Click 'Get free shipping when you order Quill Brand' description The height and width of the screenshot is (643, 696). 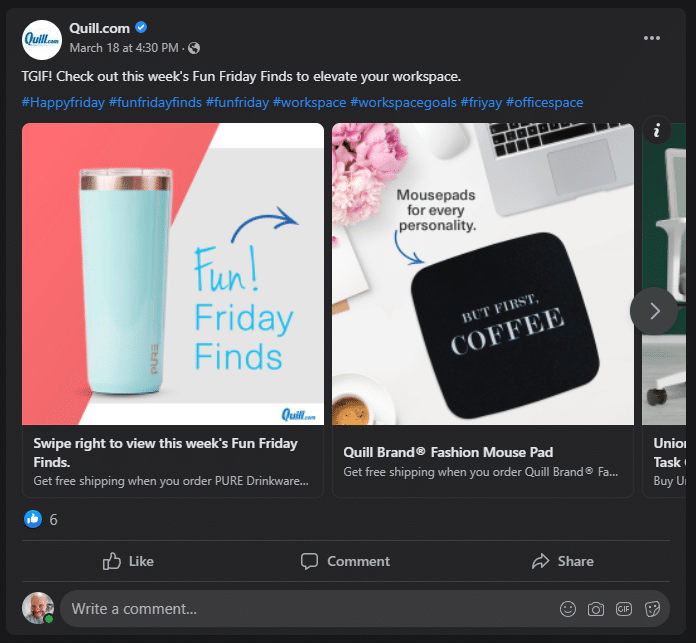click(480, 472)
